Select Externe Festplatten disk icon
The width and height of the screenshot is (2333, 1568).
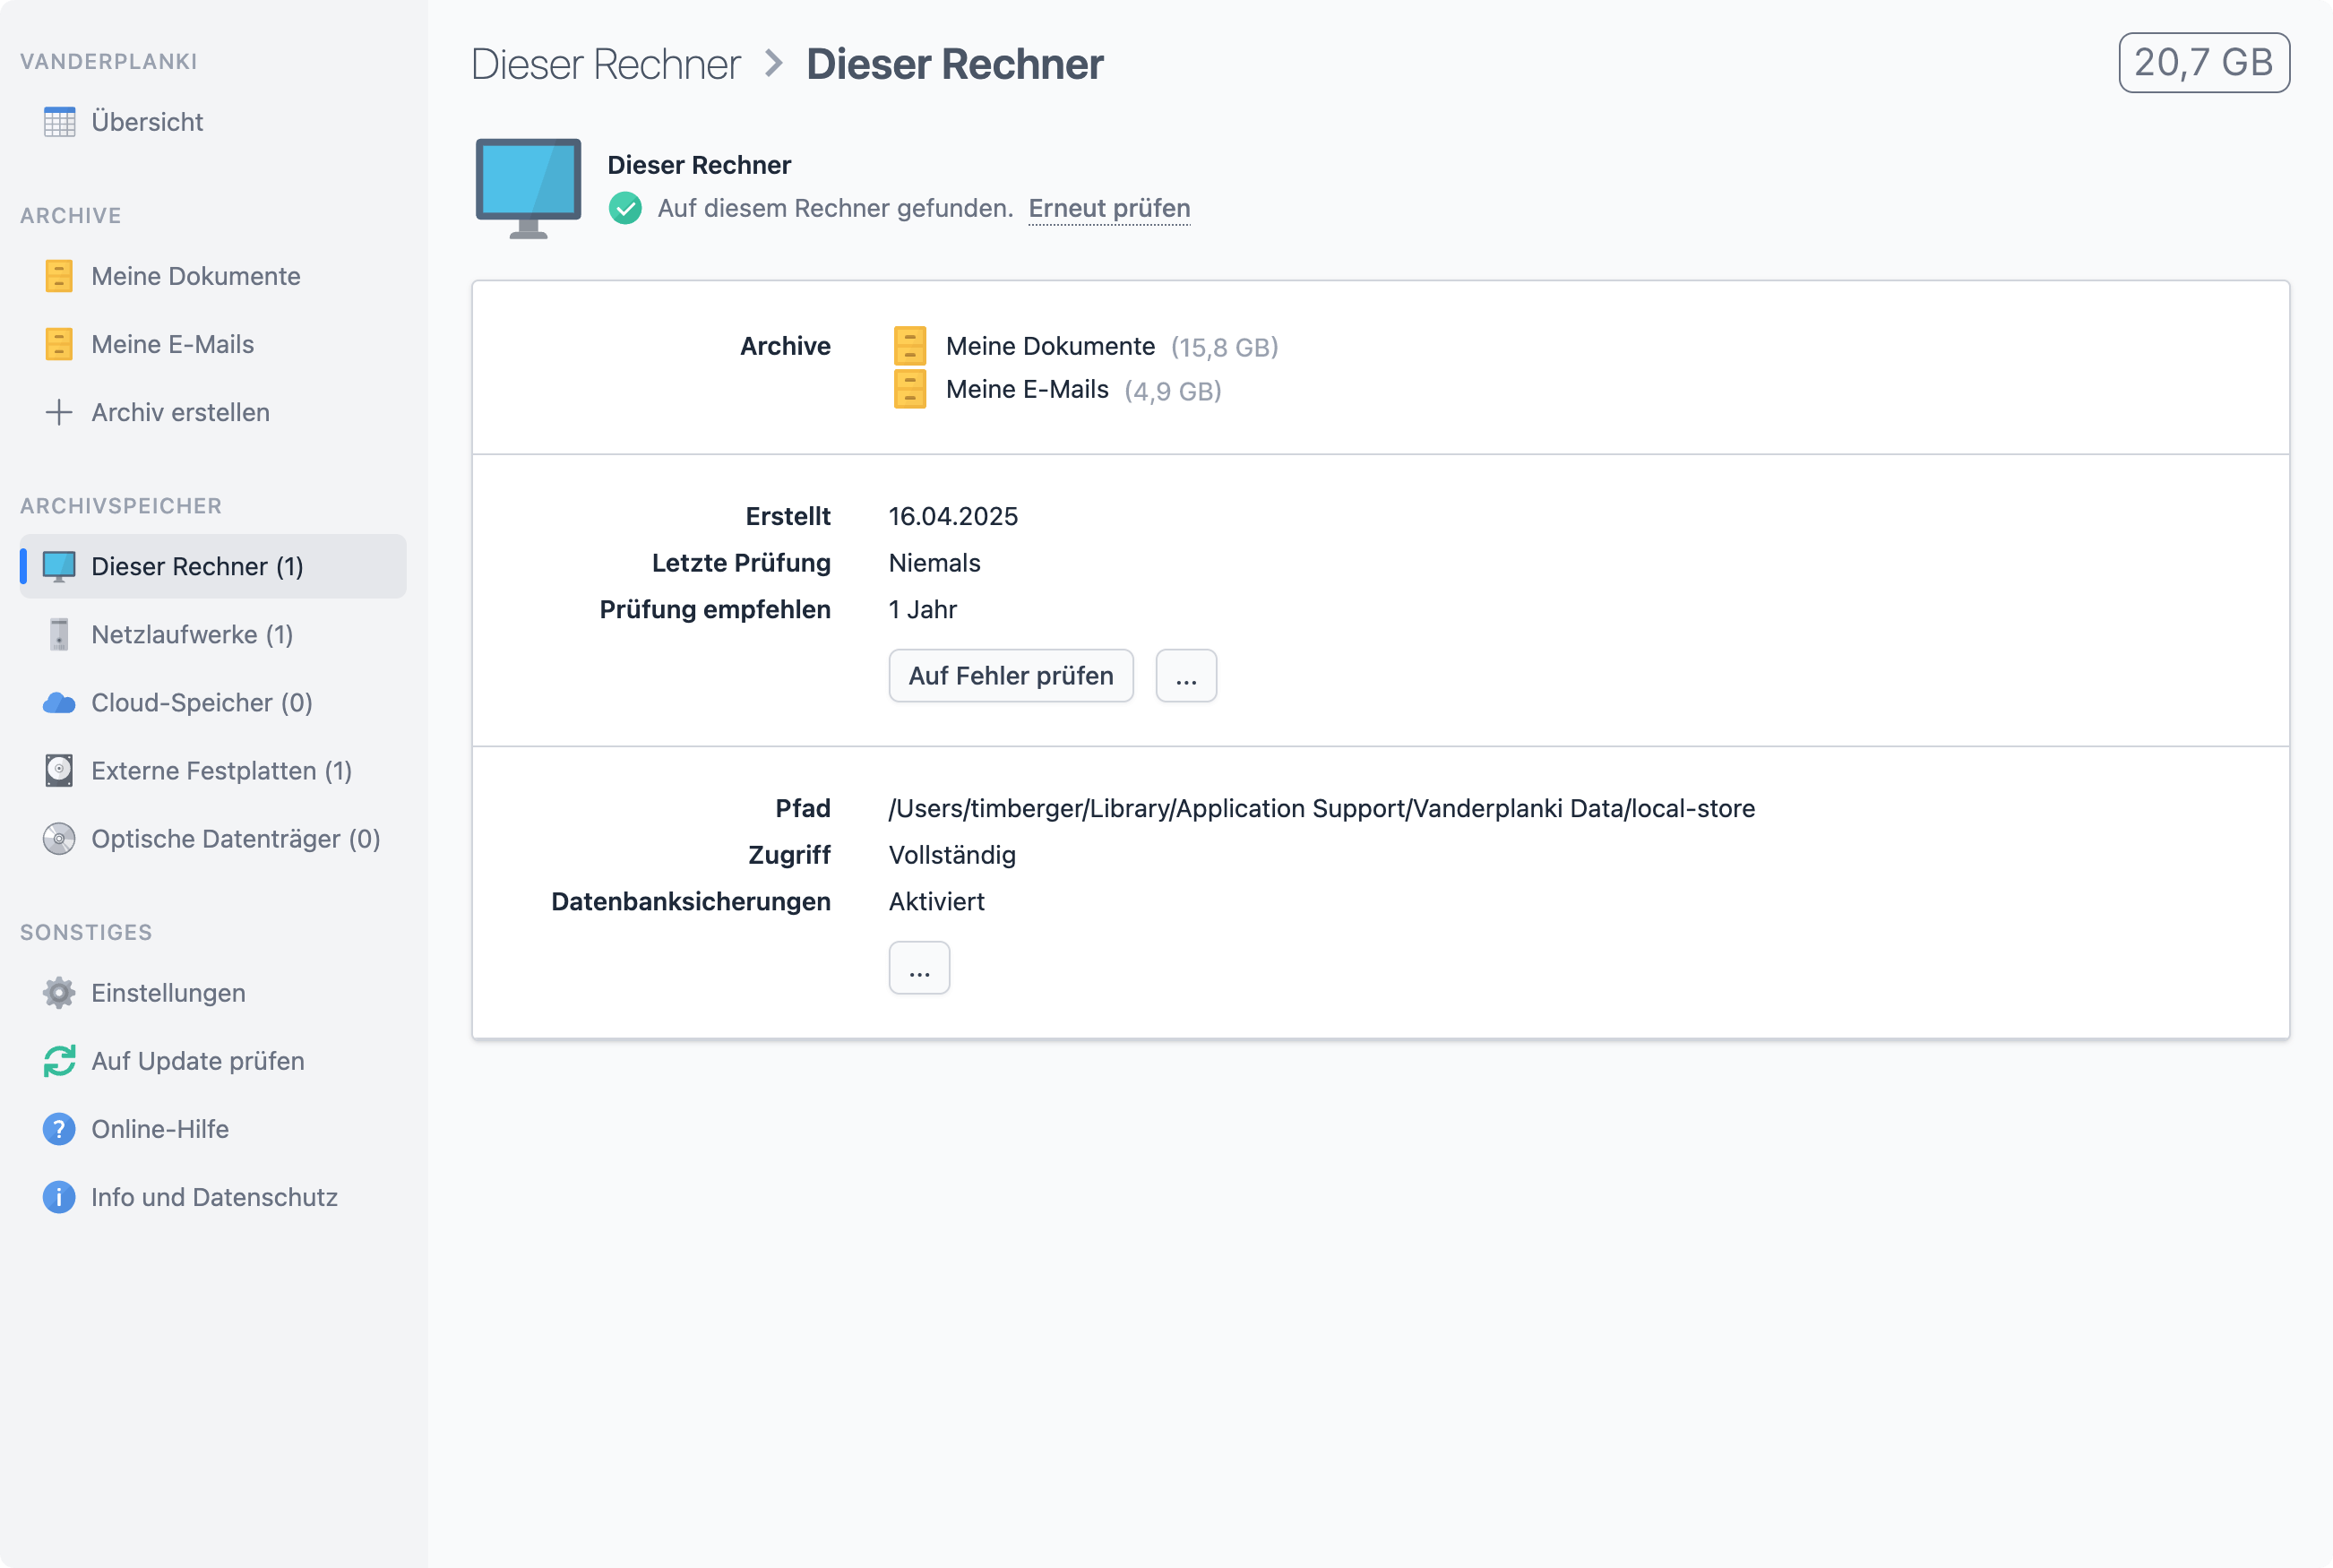click(x=59, y=771)
